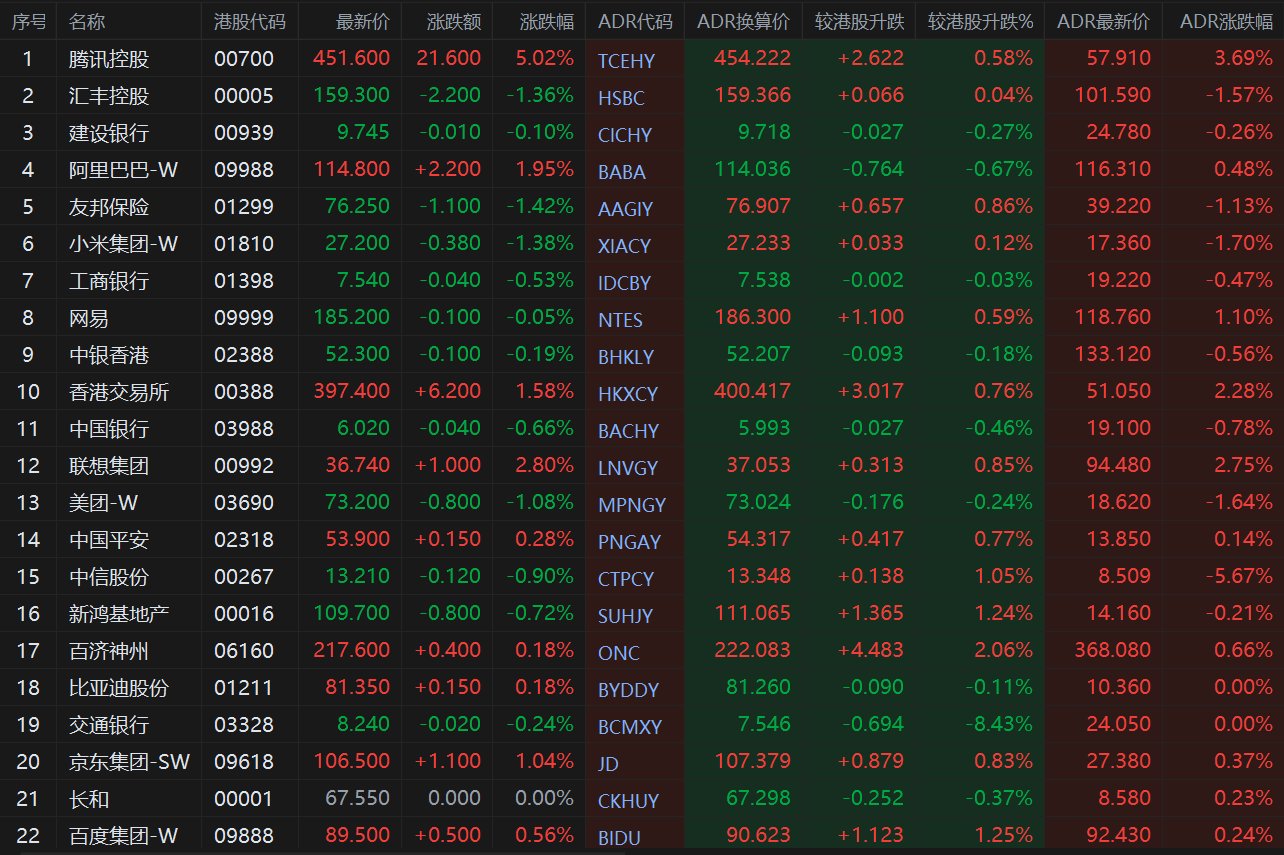Click the 联想集团 stock name
This screenshot has height=855, width=1284.
click(109, 466)
